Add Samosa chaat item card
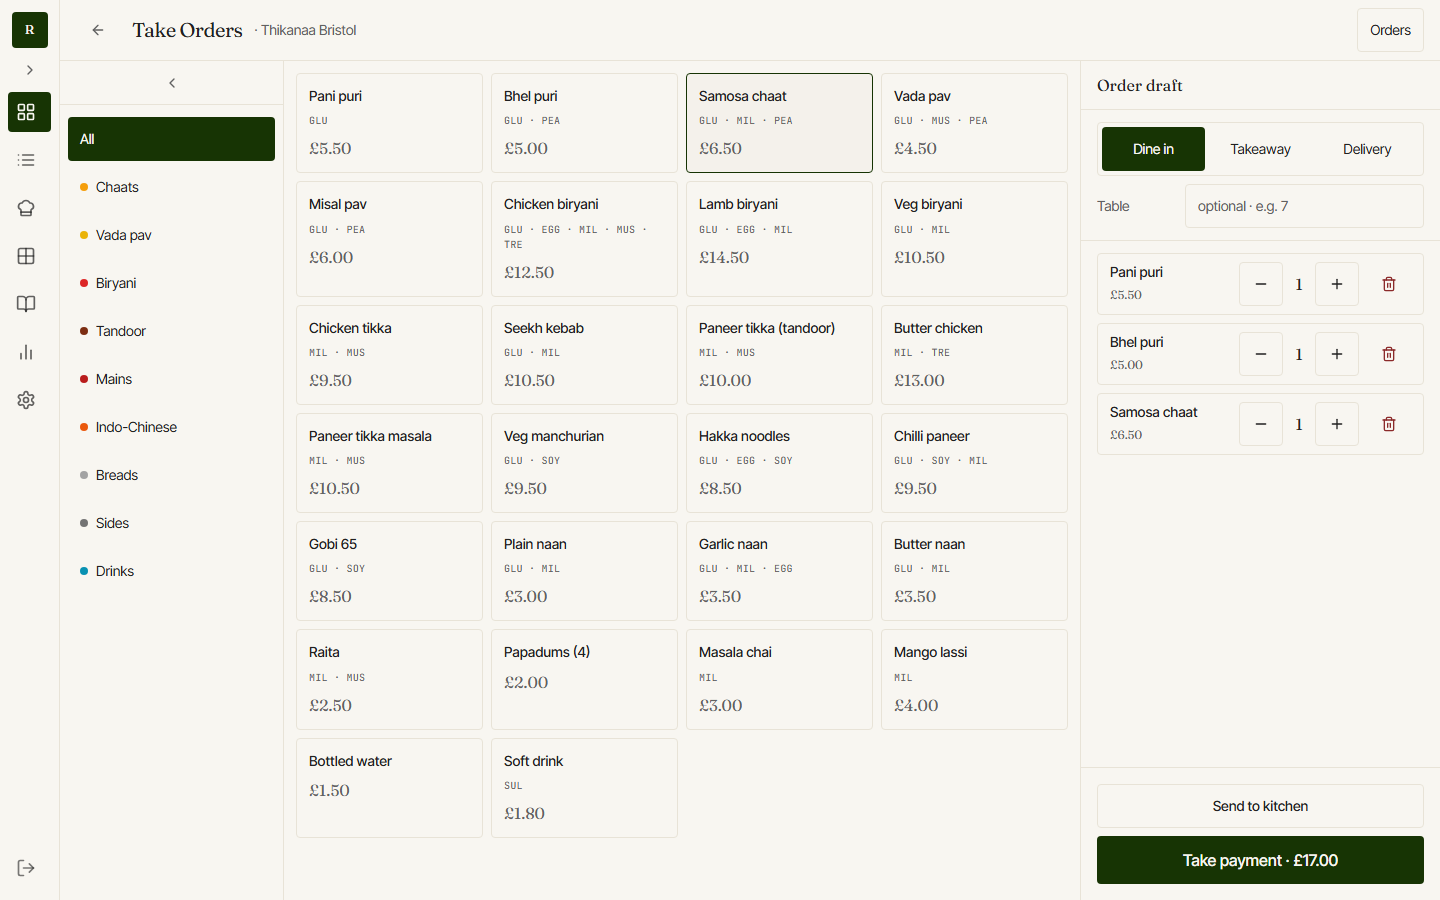 (x=779, y=123)
